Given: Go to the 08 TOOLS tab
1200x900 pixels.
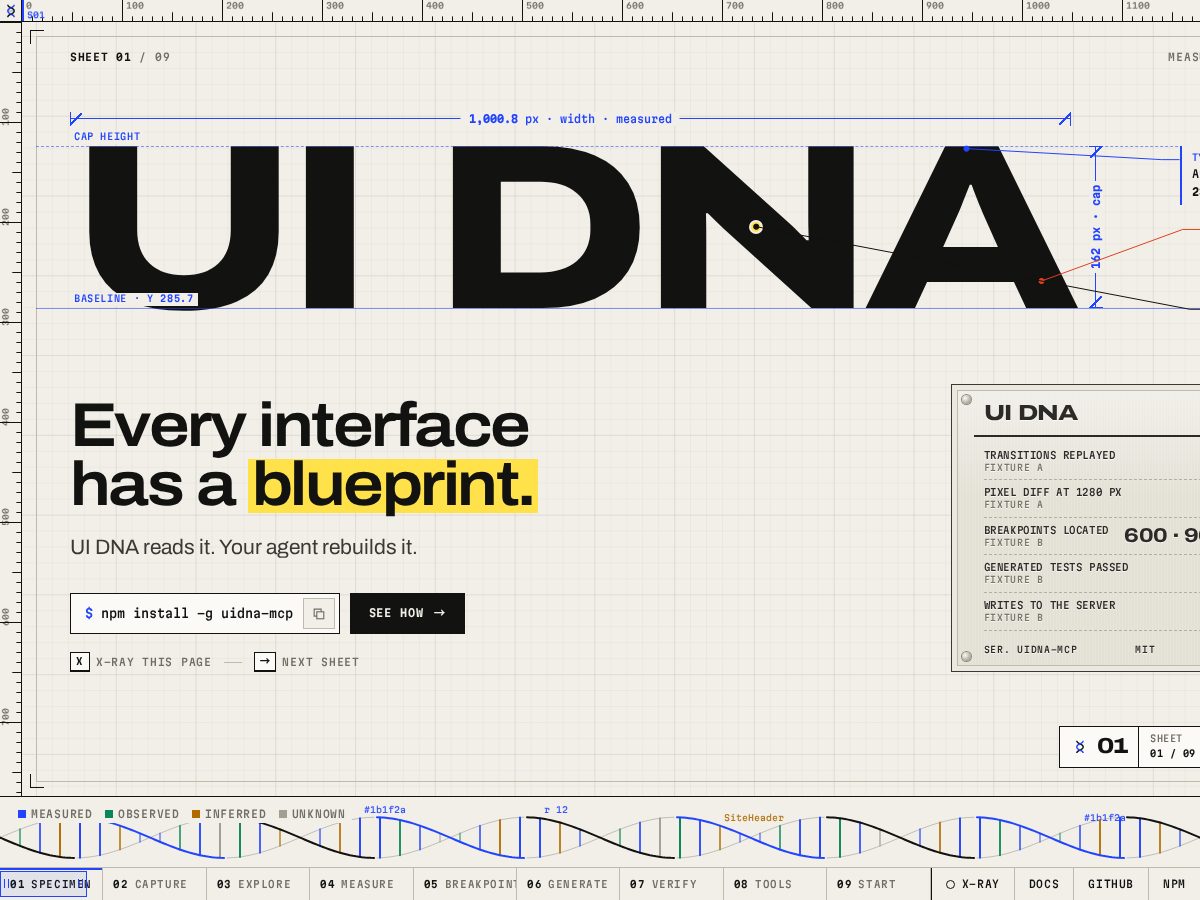Looking at the screenshot, I should (775, 884).
